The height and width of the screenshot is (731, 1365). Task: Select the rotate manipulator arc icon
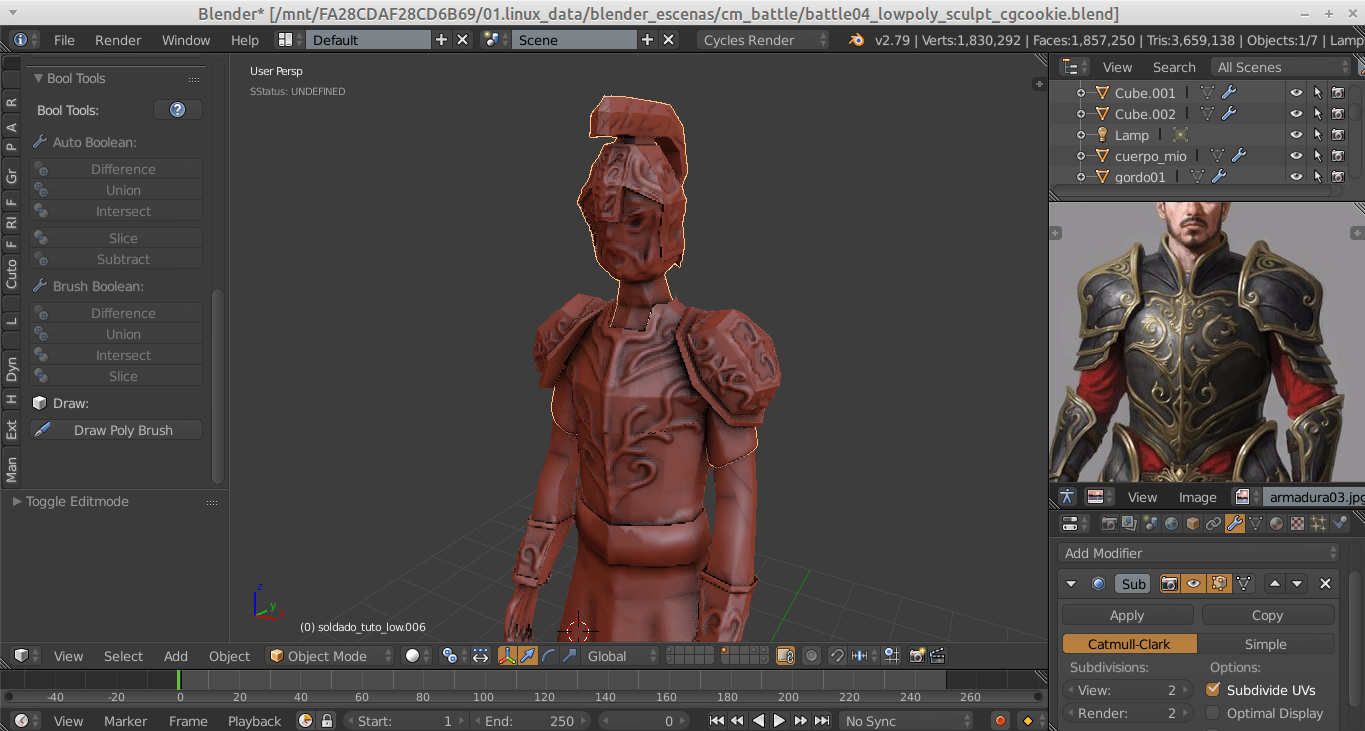coord(548,656)
